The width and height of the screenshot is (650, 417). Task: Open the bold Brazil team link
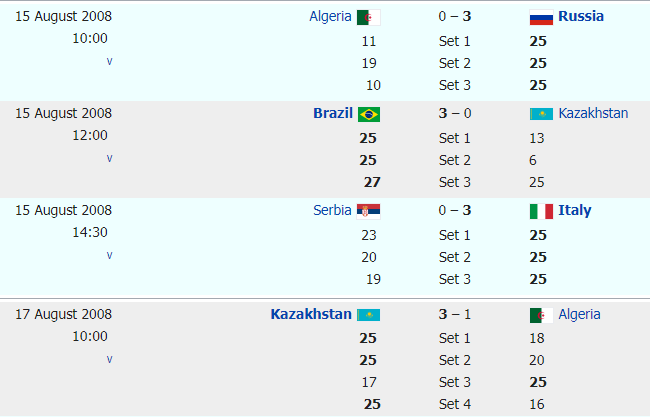coord(333,113)
